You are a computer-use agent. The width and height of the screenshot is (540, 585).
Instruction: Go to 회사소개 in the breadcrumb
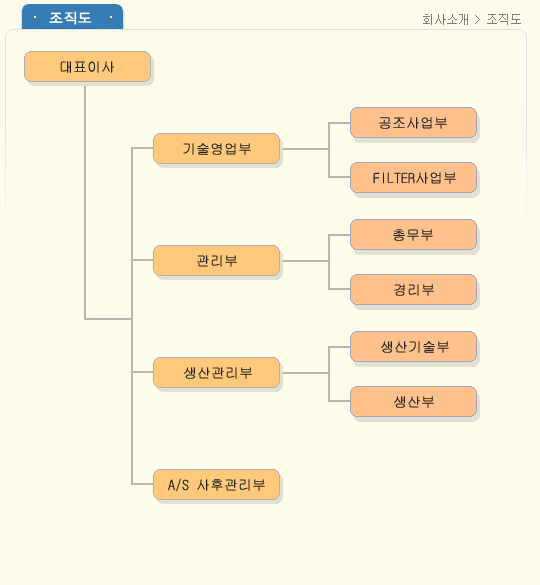coord(445,19)
